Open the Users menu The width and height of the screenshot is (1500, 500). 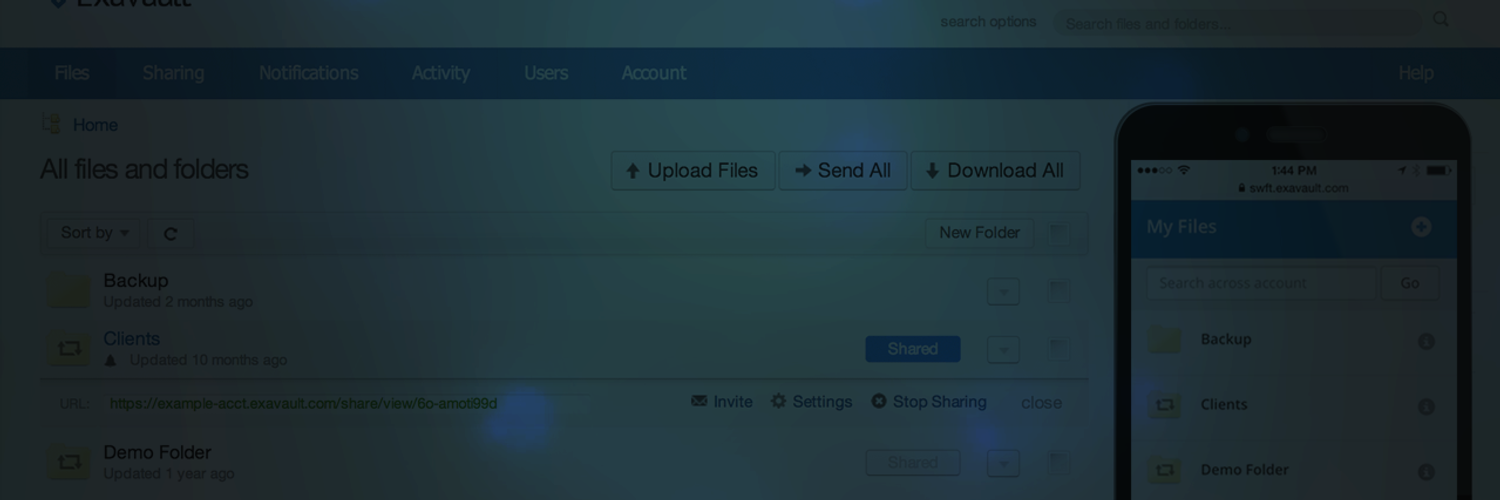[546, 73]
